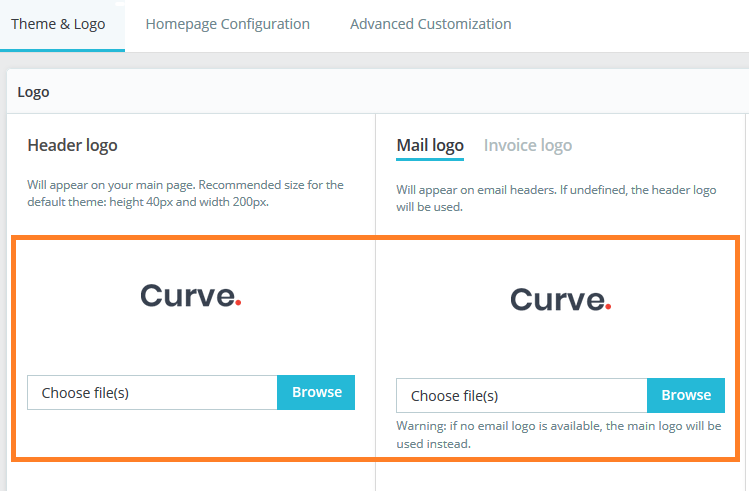Click the Header logo section title
The height and width of the screenshot is (491, 749).
pyautogui.click(x=72, y=146)
